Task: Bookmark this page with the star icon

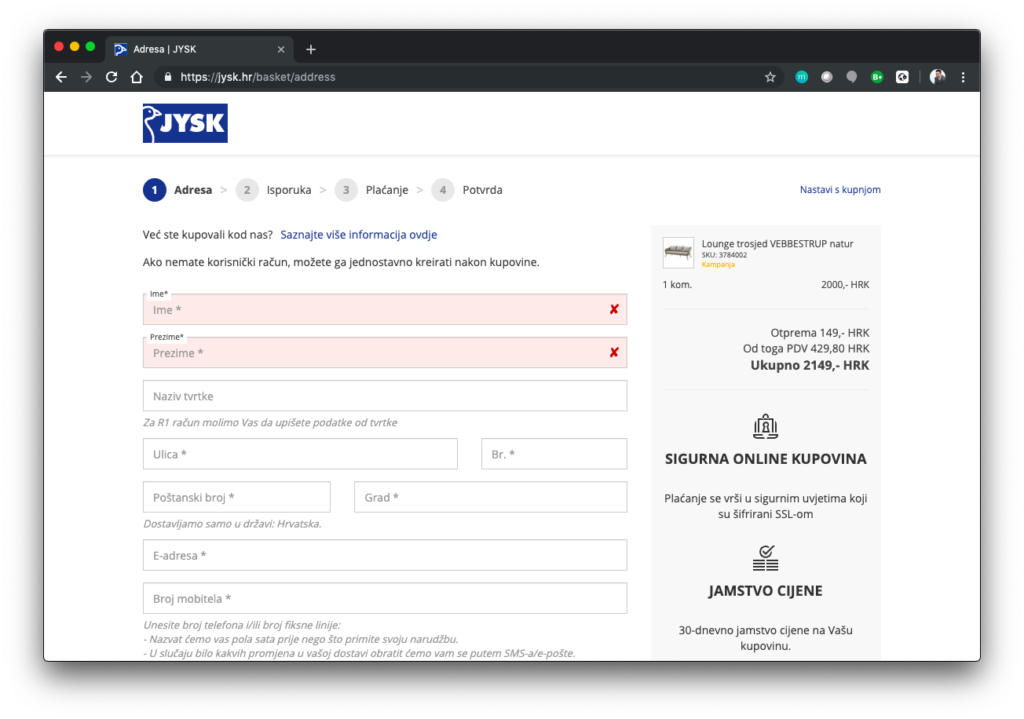Action: pos(770,77)
